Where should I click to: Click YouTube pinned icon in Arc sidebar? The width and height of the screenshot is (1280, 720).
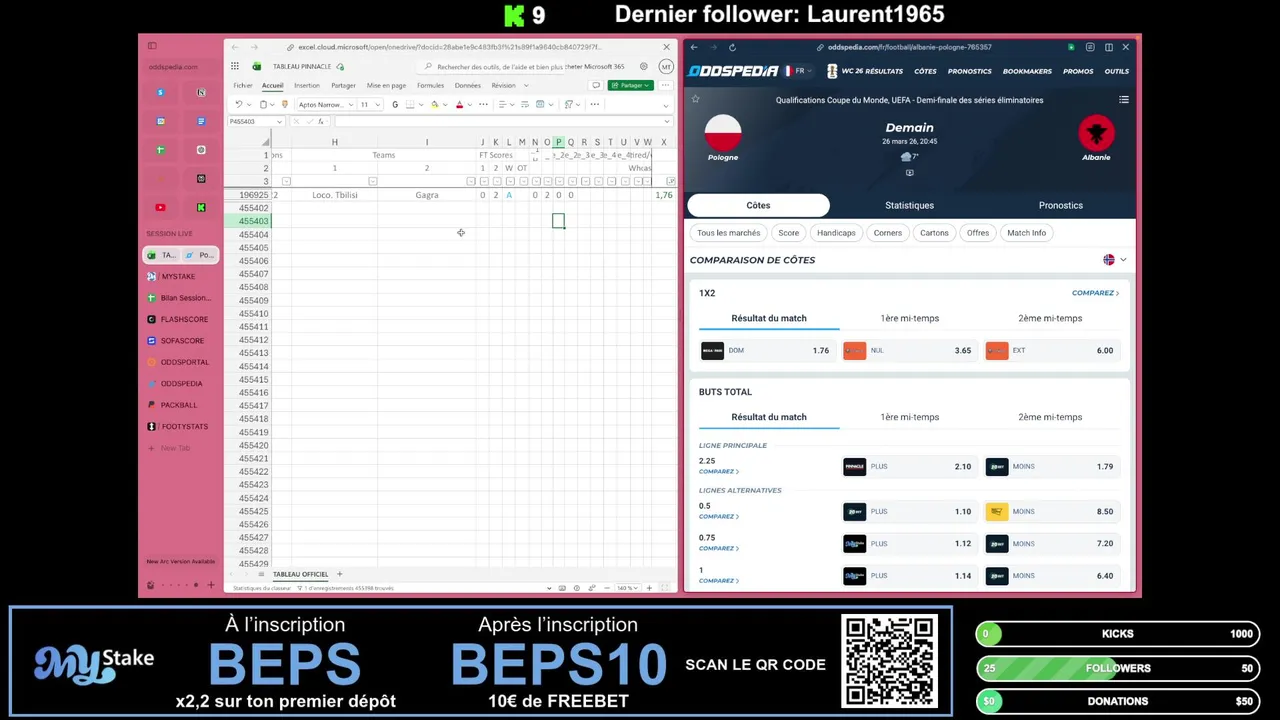point(160,207)
